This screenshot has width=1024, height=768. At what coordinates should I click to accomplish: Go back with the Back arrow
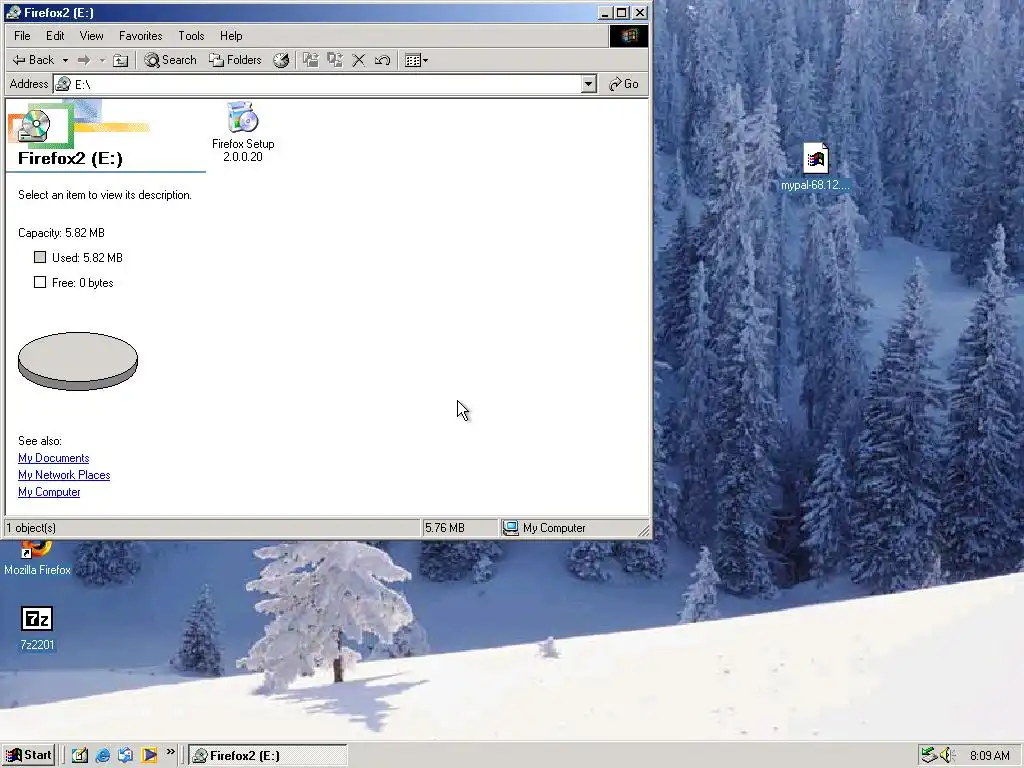33,60
